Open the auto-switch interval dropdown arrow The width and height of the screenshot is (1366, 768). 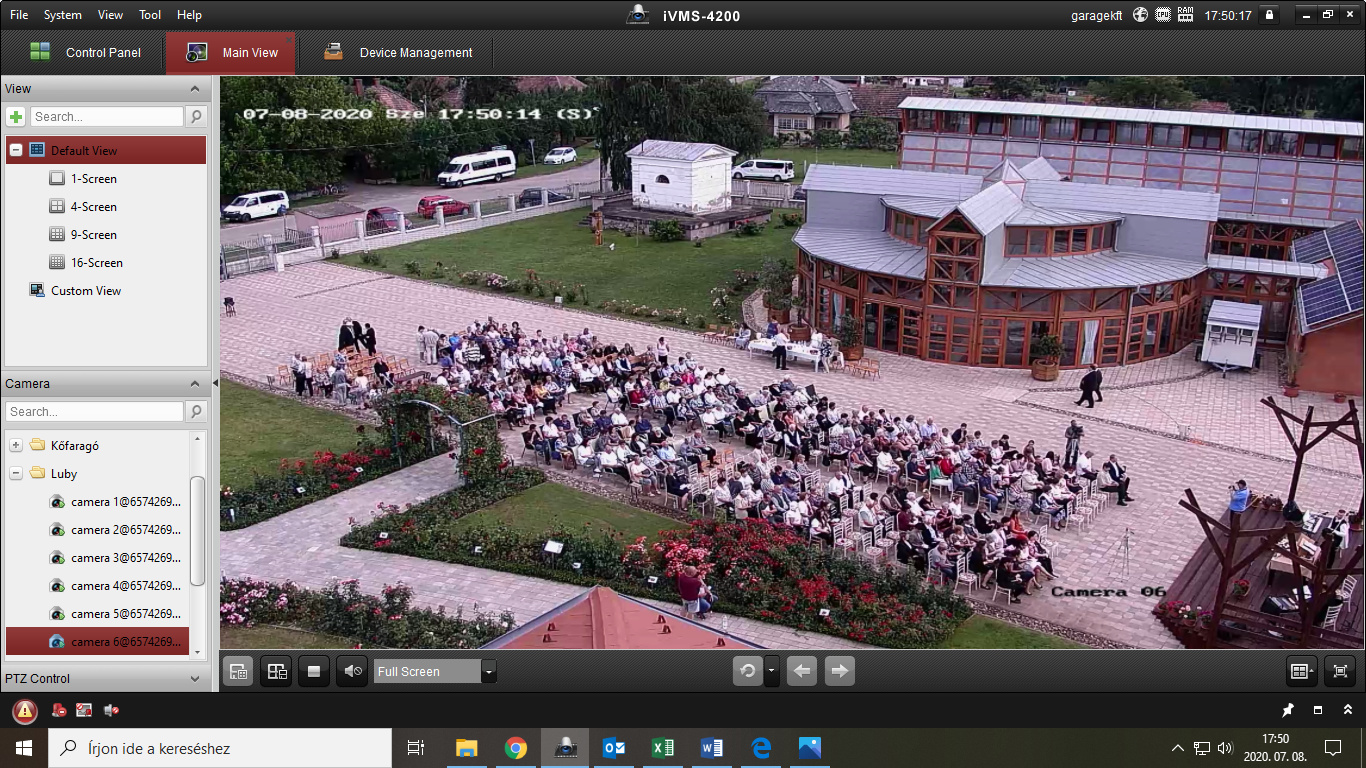pyautogui.click(x=771, y=671)
